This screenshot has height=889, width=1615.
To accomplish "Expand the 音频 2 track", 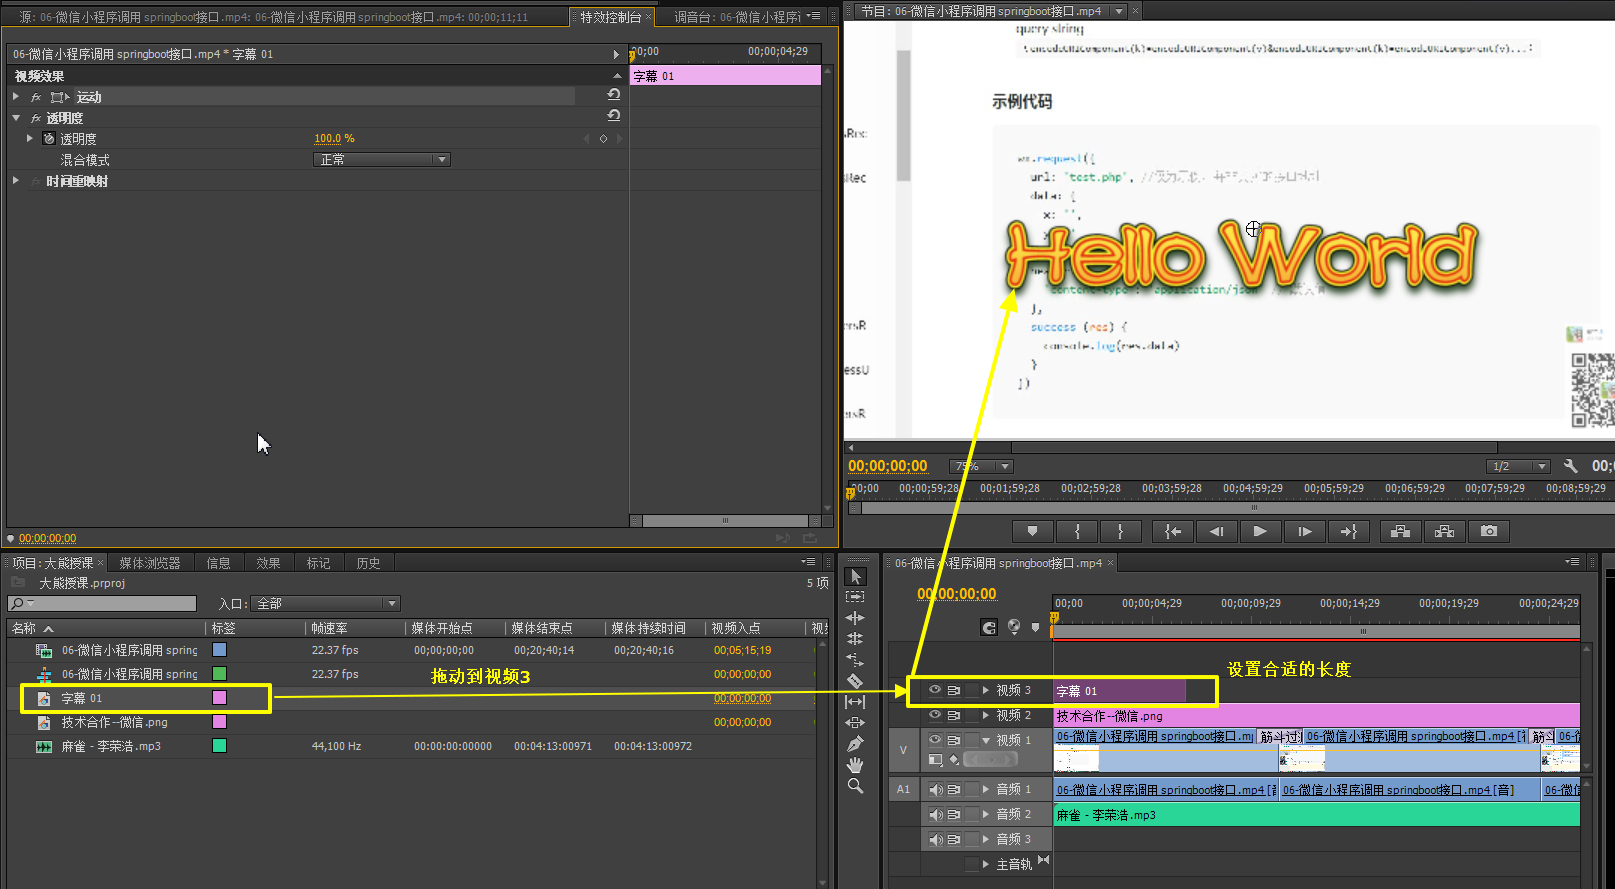I will coord(986,814).
